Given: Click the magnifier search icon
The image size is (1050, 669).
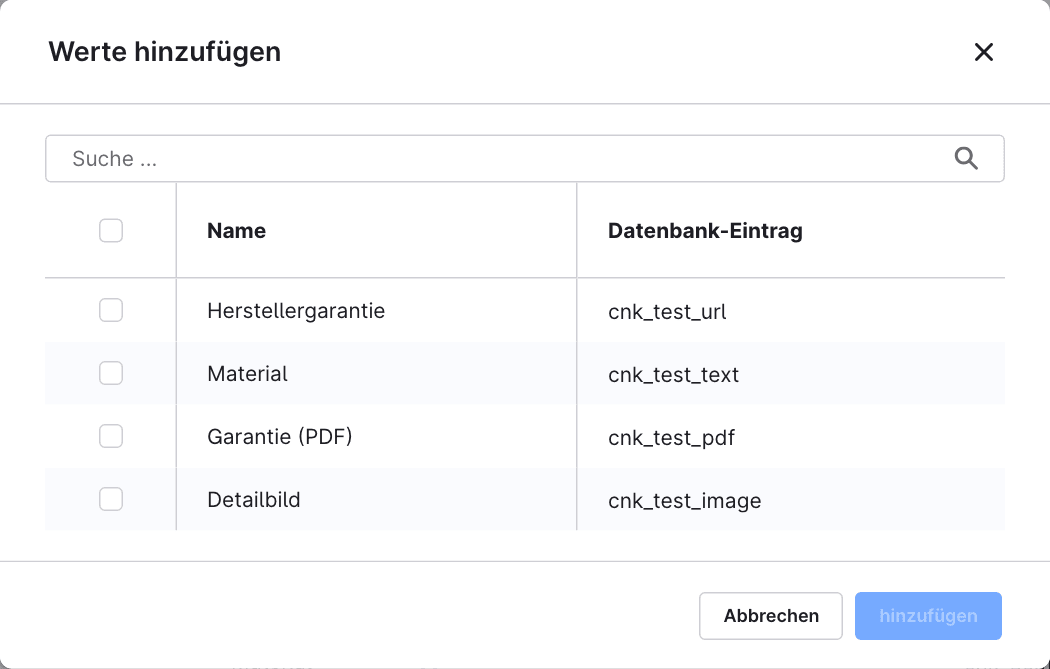Looking at the screenshot, I should pyautogui.click(x=966, y=159).
